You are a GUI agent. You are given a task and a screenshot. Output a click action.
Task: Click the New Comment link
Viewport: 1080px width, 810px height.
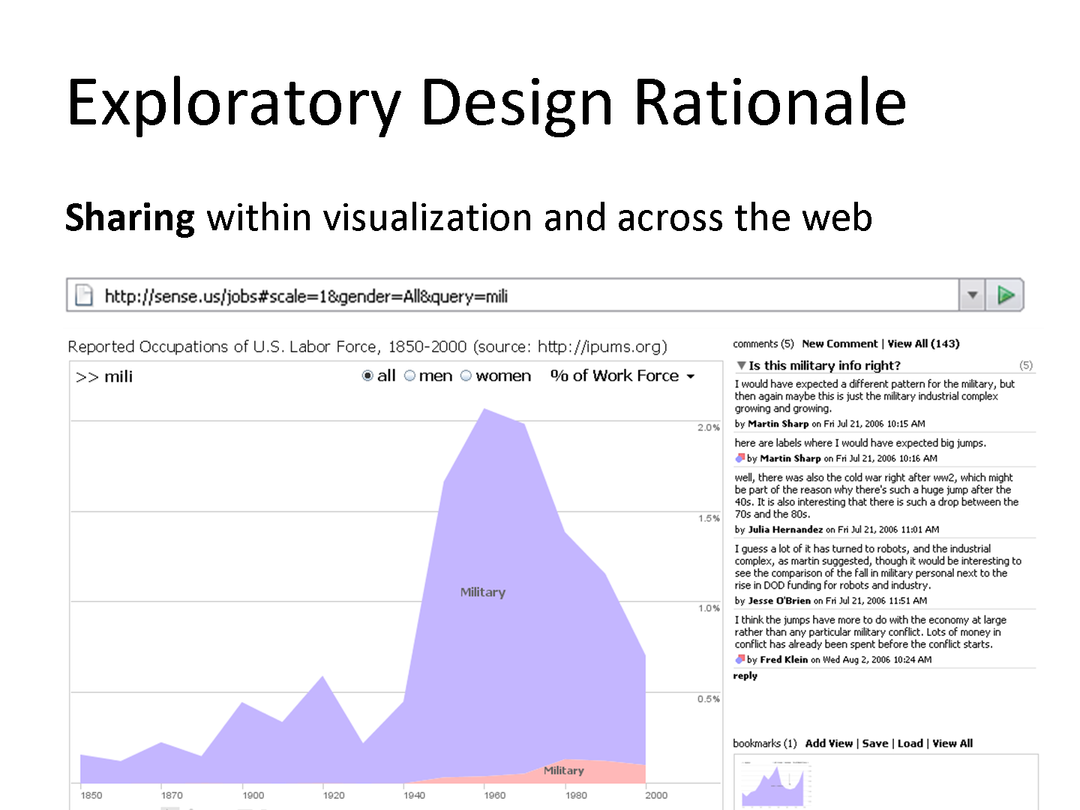click(x=840, y=344)
